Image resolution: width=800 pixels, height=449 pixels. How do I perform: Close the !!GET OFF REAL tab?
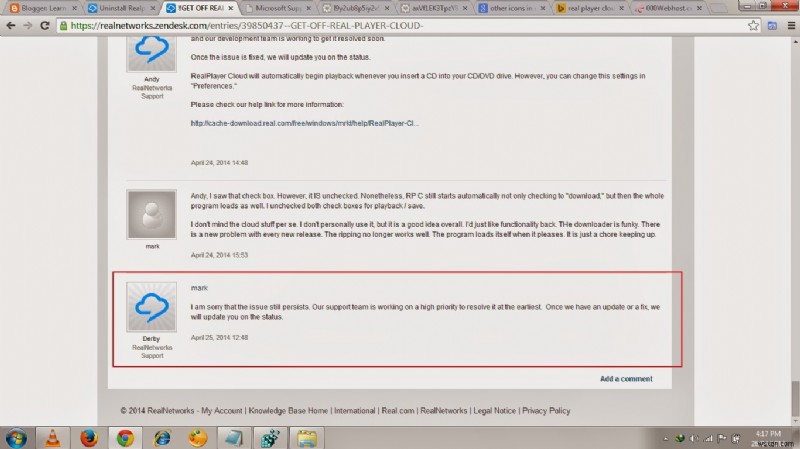[x=231, y=8]
